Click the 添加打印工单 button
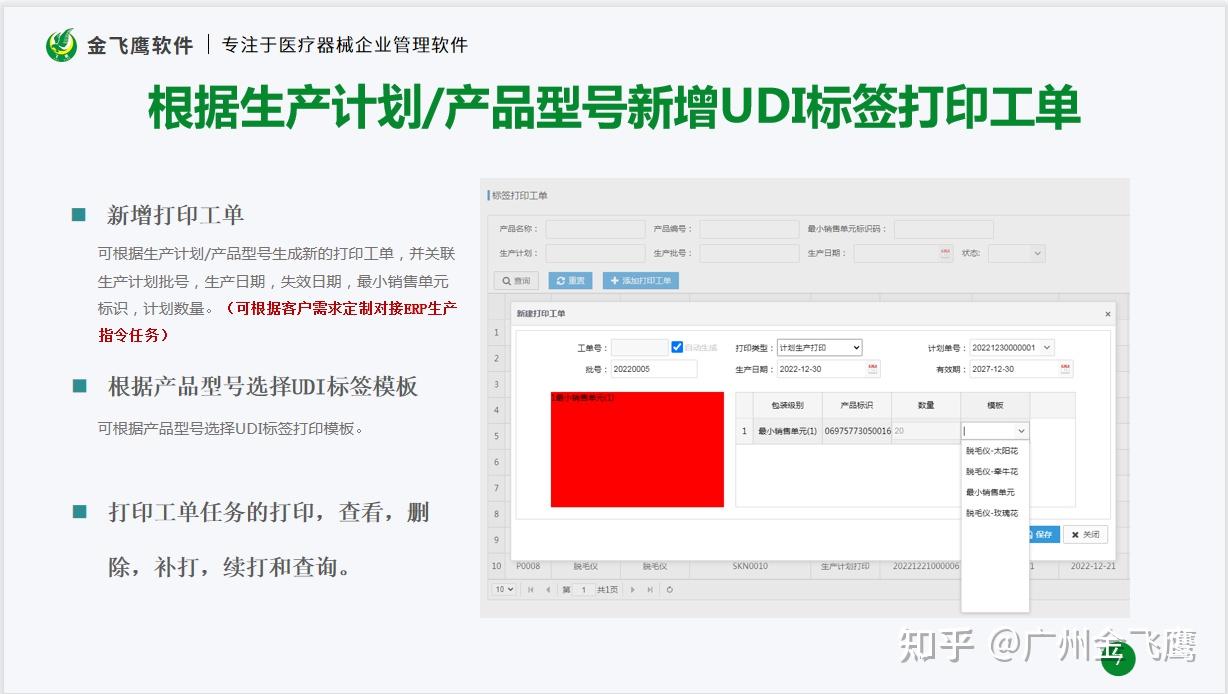This screenshot has width=1228, height=694. 640,280
